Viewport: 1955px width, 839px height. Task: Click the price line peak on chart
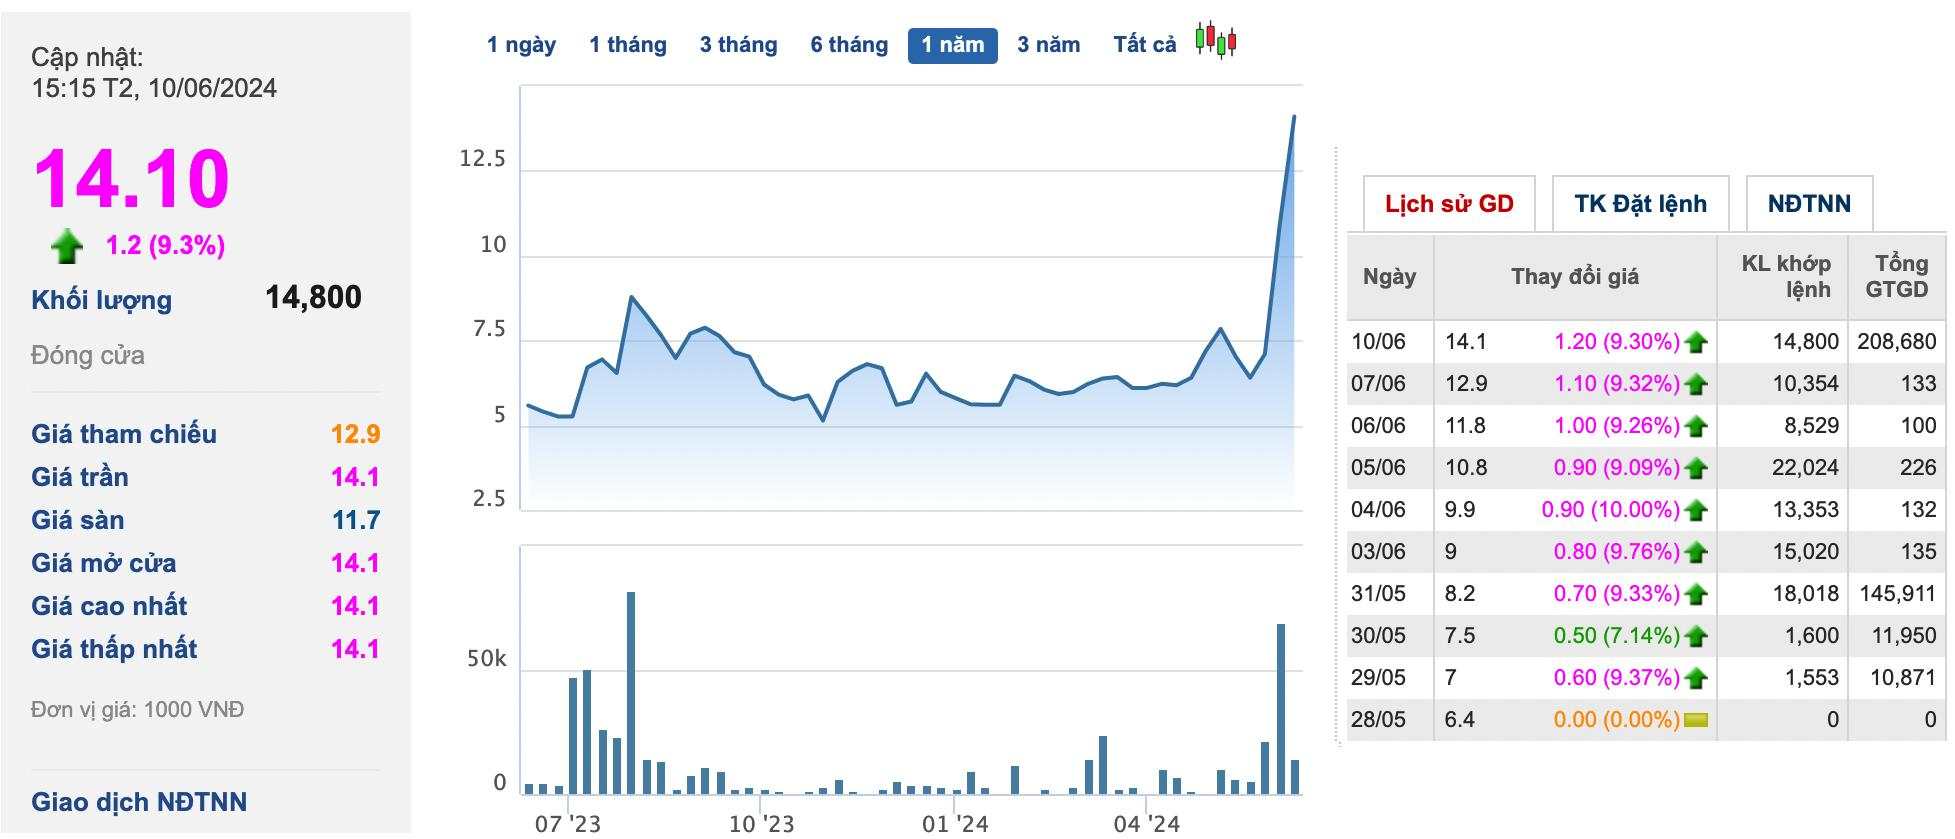pos(1294,117)
